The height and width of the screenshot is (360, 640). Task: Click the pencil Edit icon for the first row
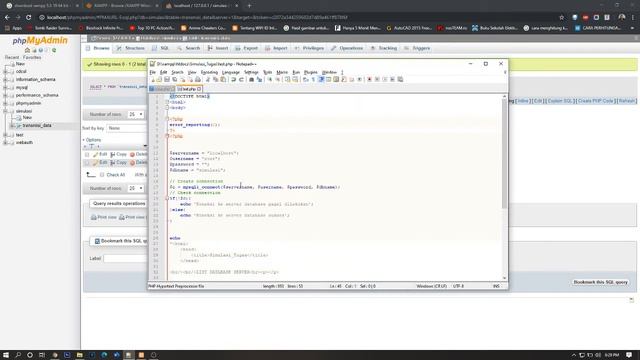(x=96, y=154)
